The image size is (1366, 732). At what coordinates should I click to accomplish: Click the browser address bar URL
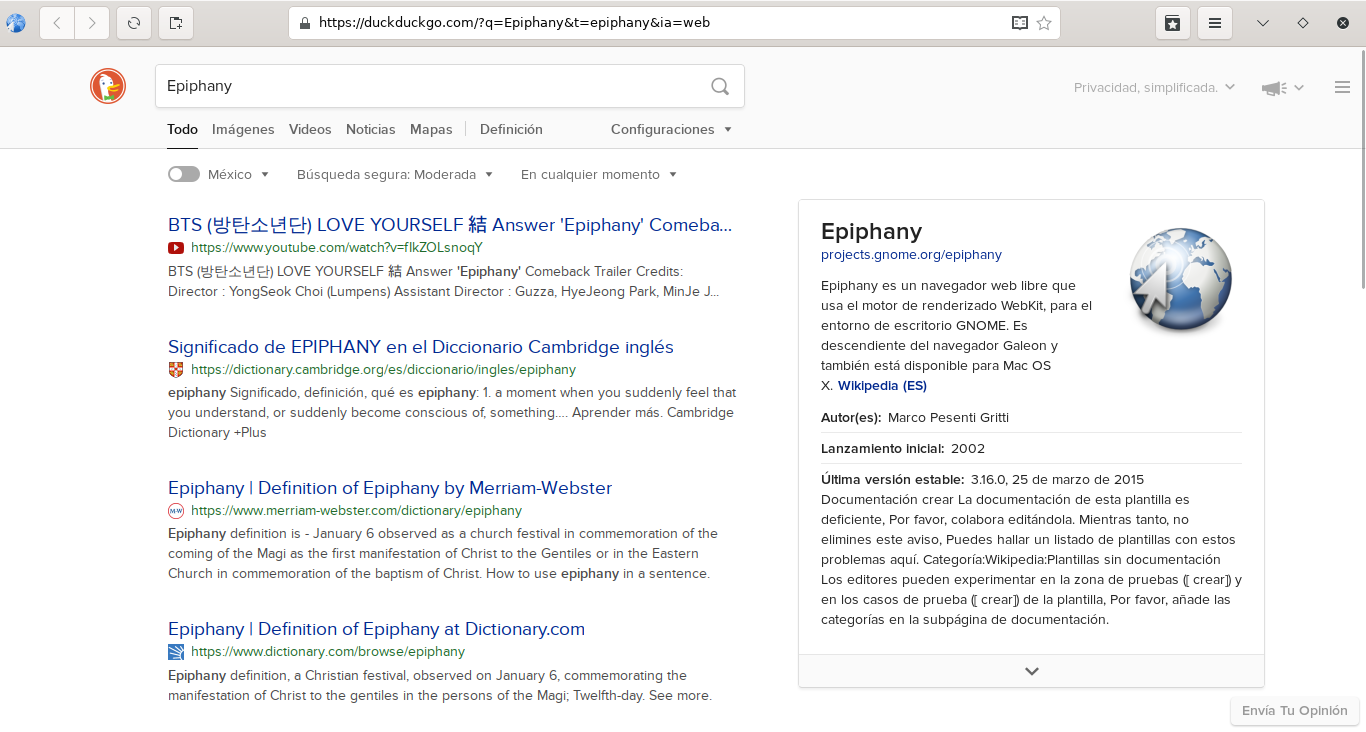tap(514, 22)
